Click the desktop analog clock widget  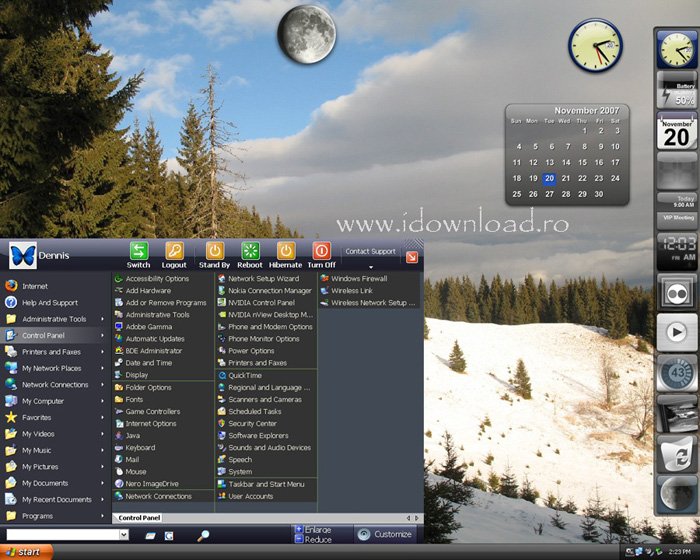point(595,45)
